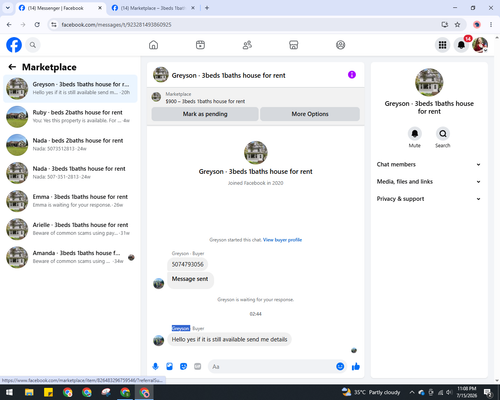Open the Facebook search magnifier

(x=33, y=45)
